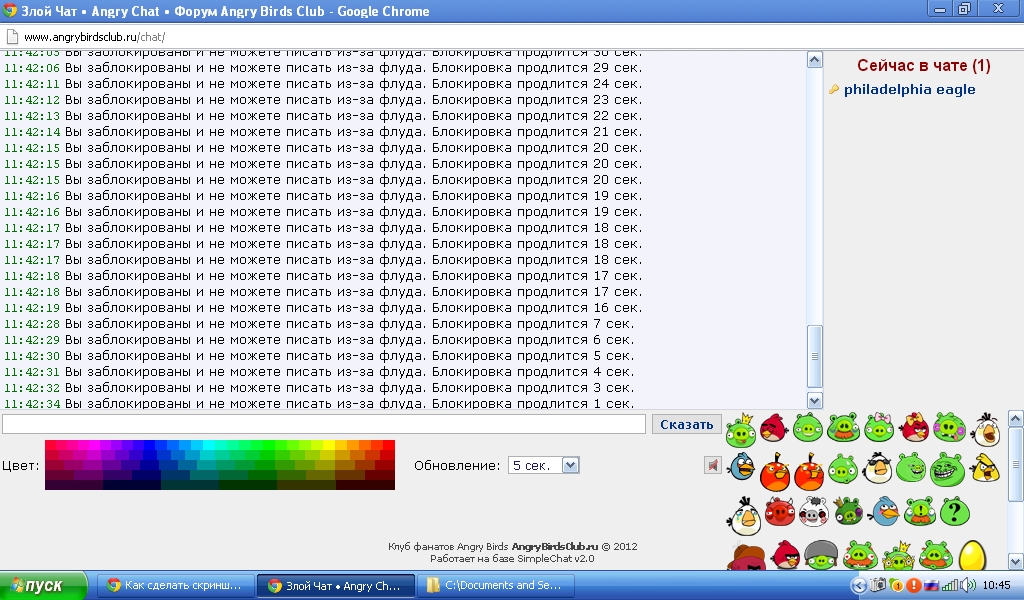
Task: Switch to Как сделать скриншот taskbar window
Action: (176, 586)
